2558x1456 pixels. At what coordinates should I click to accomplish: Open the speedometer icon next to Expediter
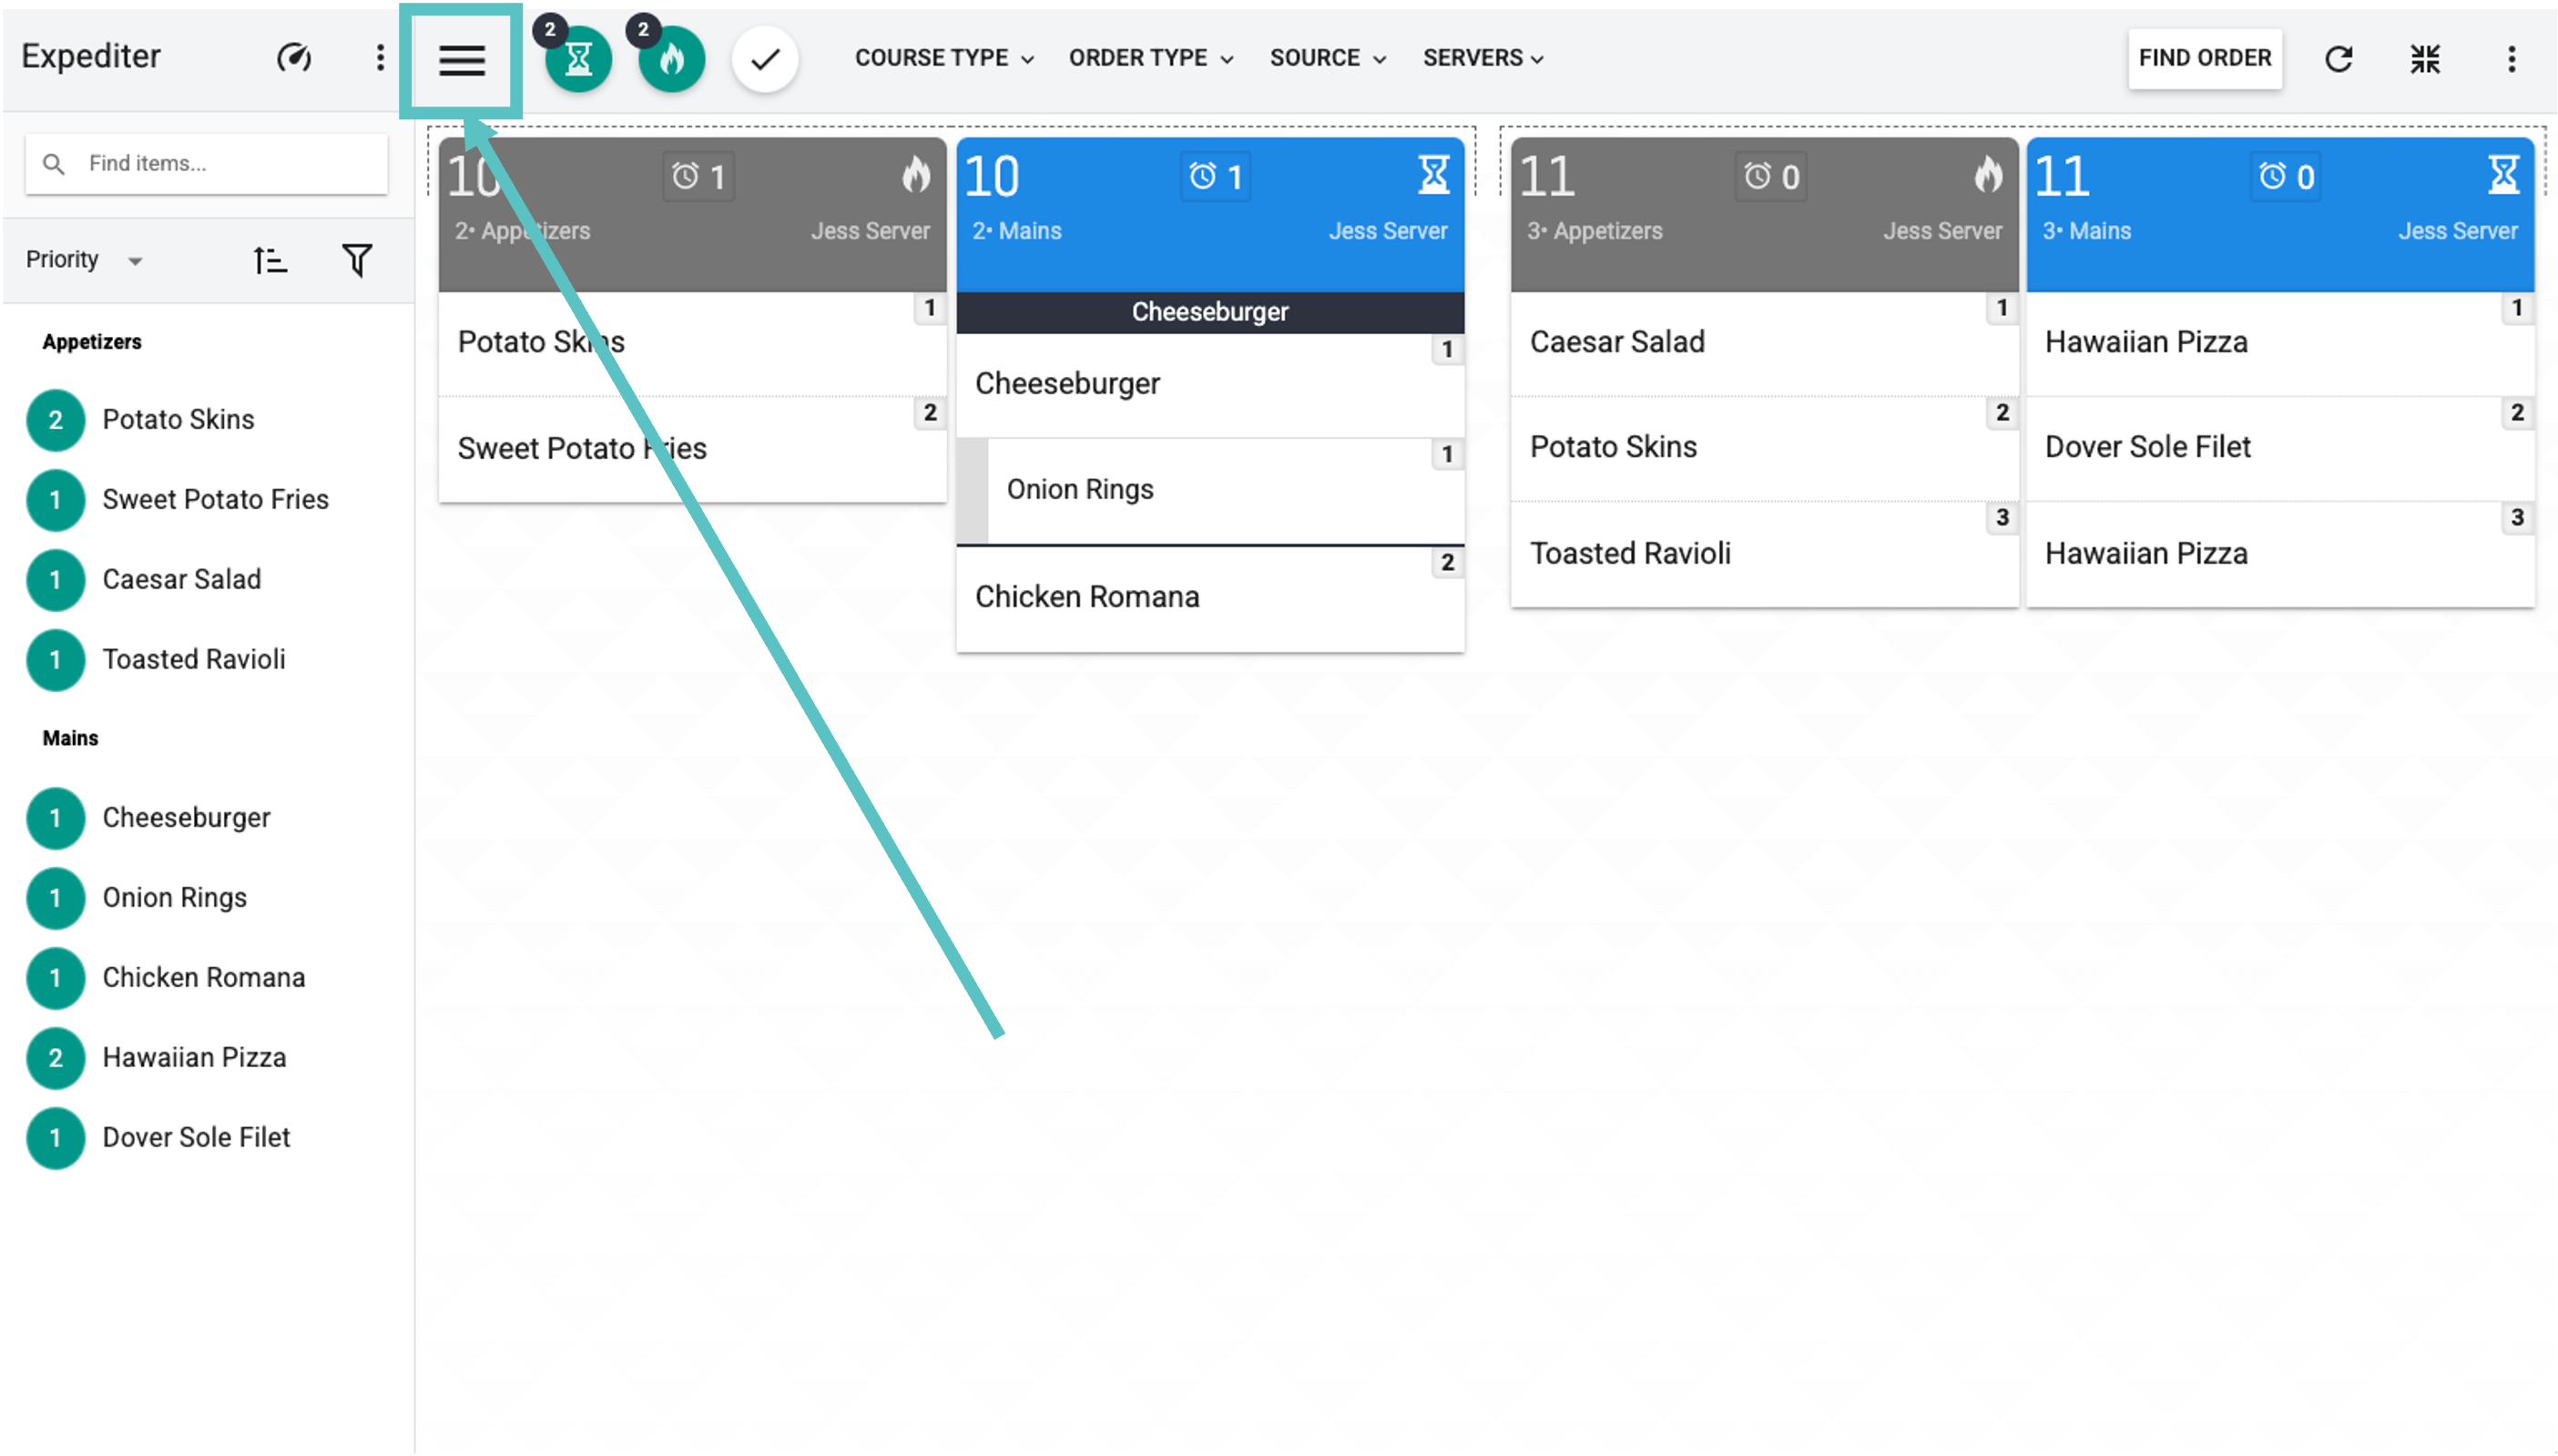coord(294,58)
